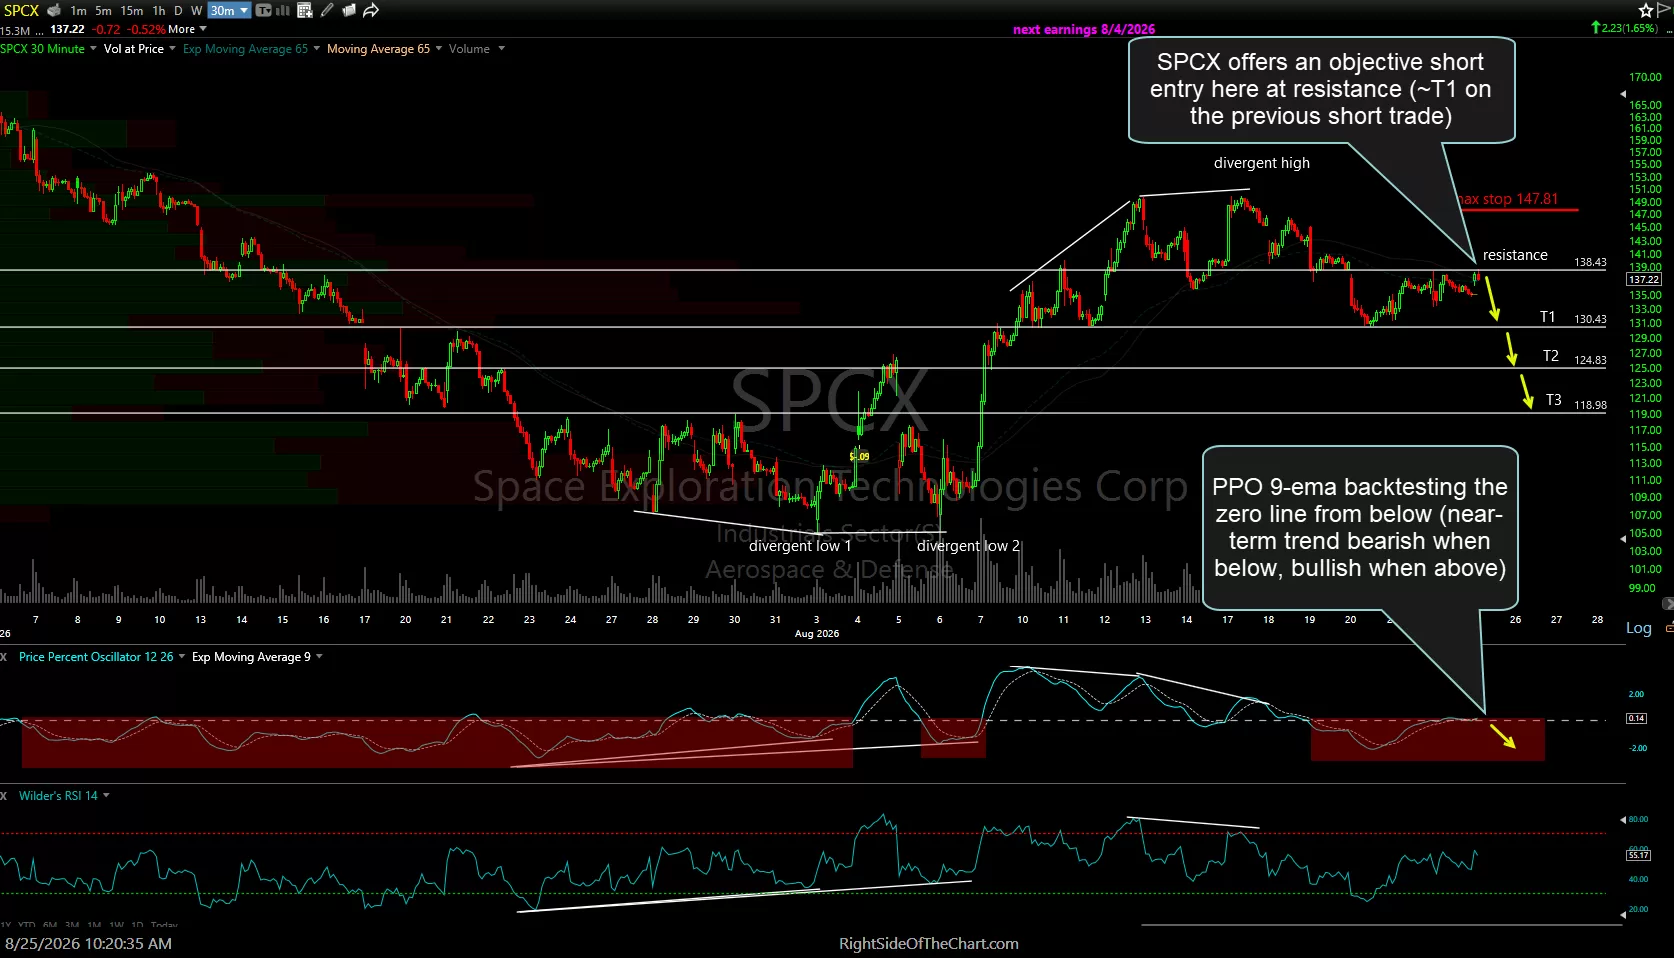Open the text tool (T) dropdown
The image size is (1674, 958).
click(x=264, y=11)
